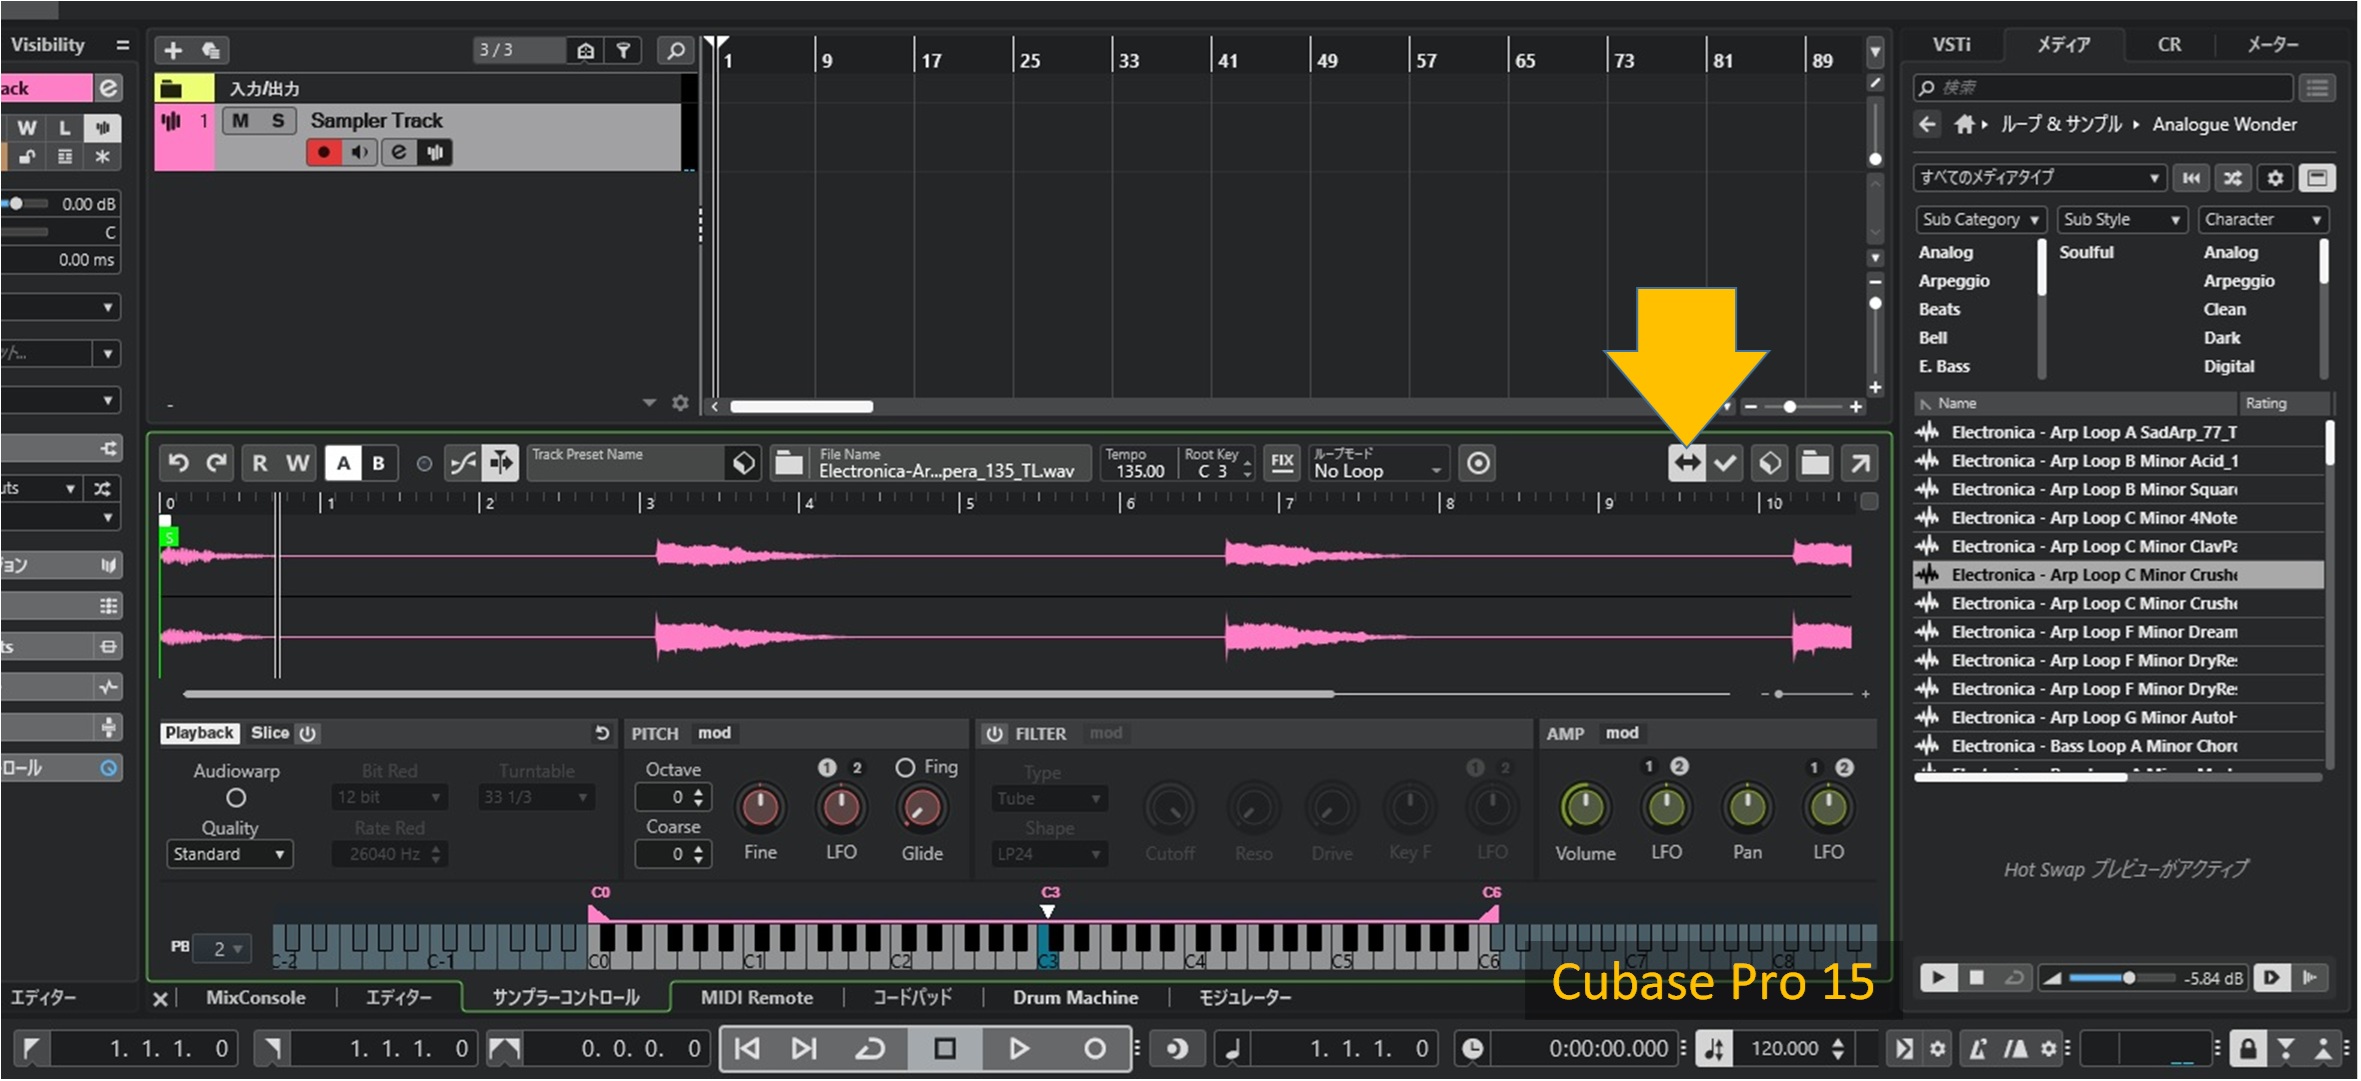Viewport: 2361px width, 1081px height.
Task: Open the Drum Machine tab
Action: pos(1075,997)
